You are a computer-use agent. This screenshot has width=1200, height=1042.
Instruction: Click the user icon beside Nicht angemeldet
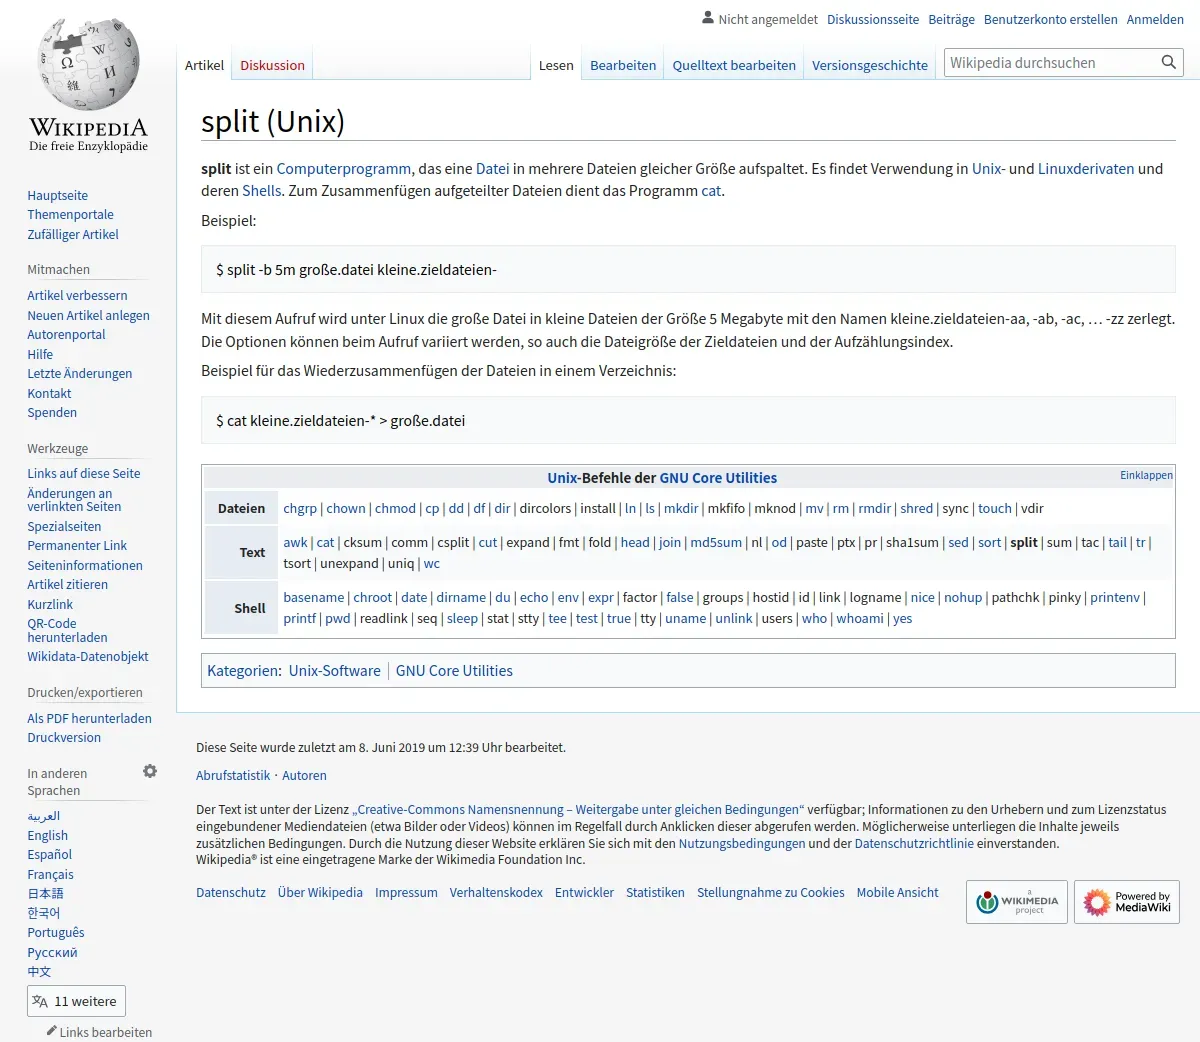click(x=708, y=18)
